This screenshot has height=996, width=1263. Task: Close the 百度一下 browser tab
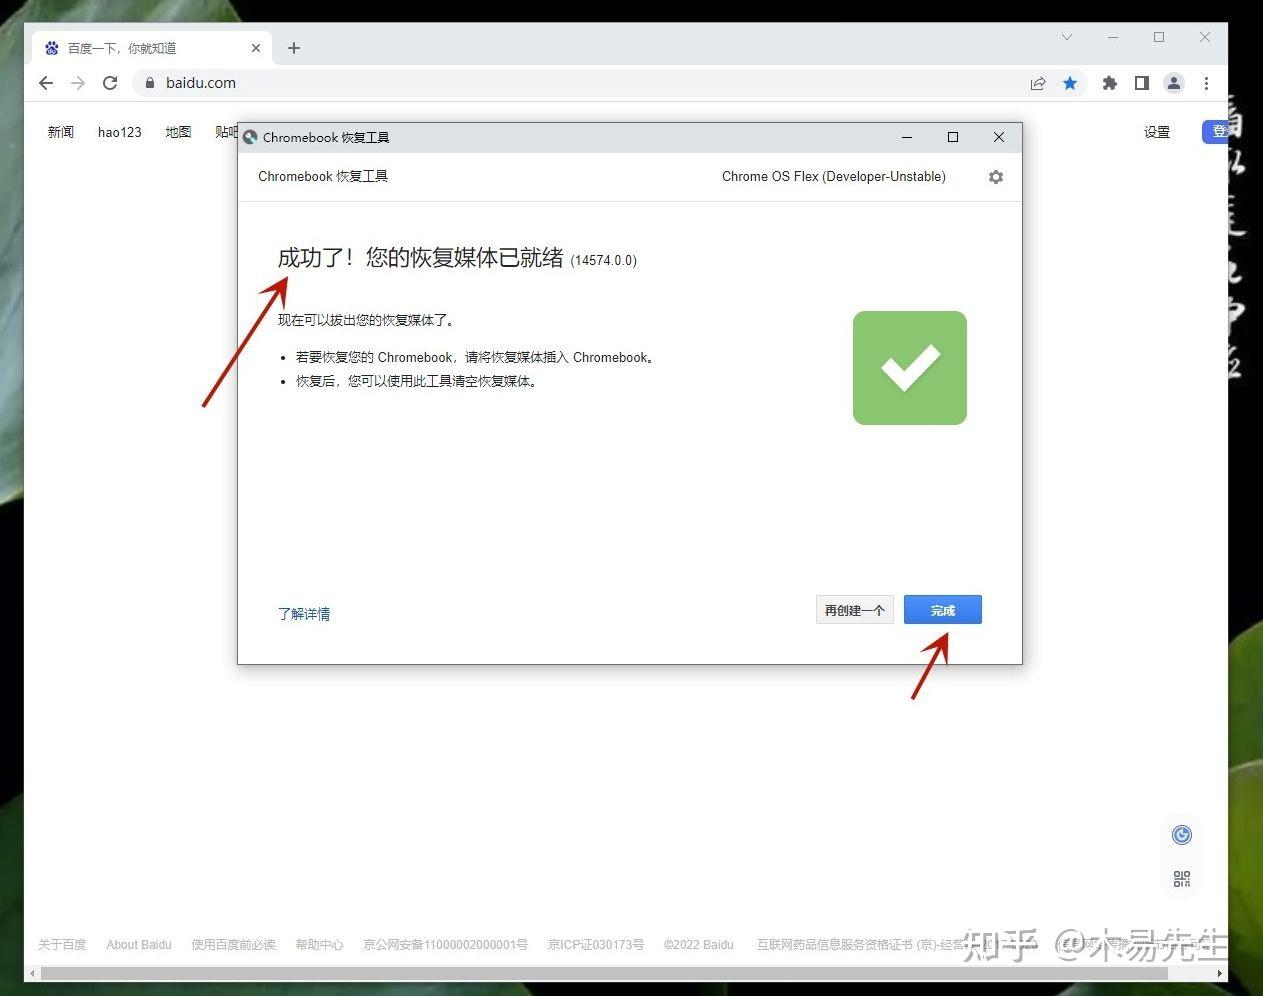256,48
